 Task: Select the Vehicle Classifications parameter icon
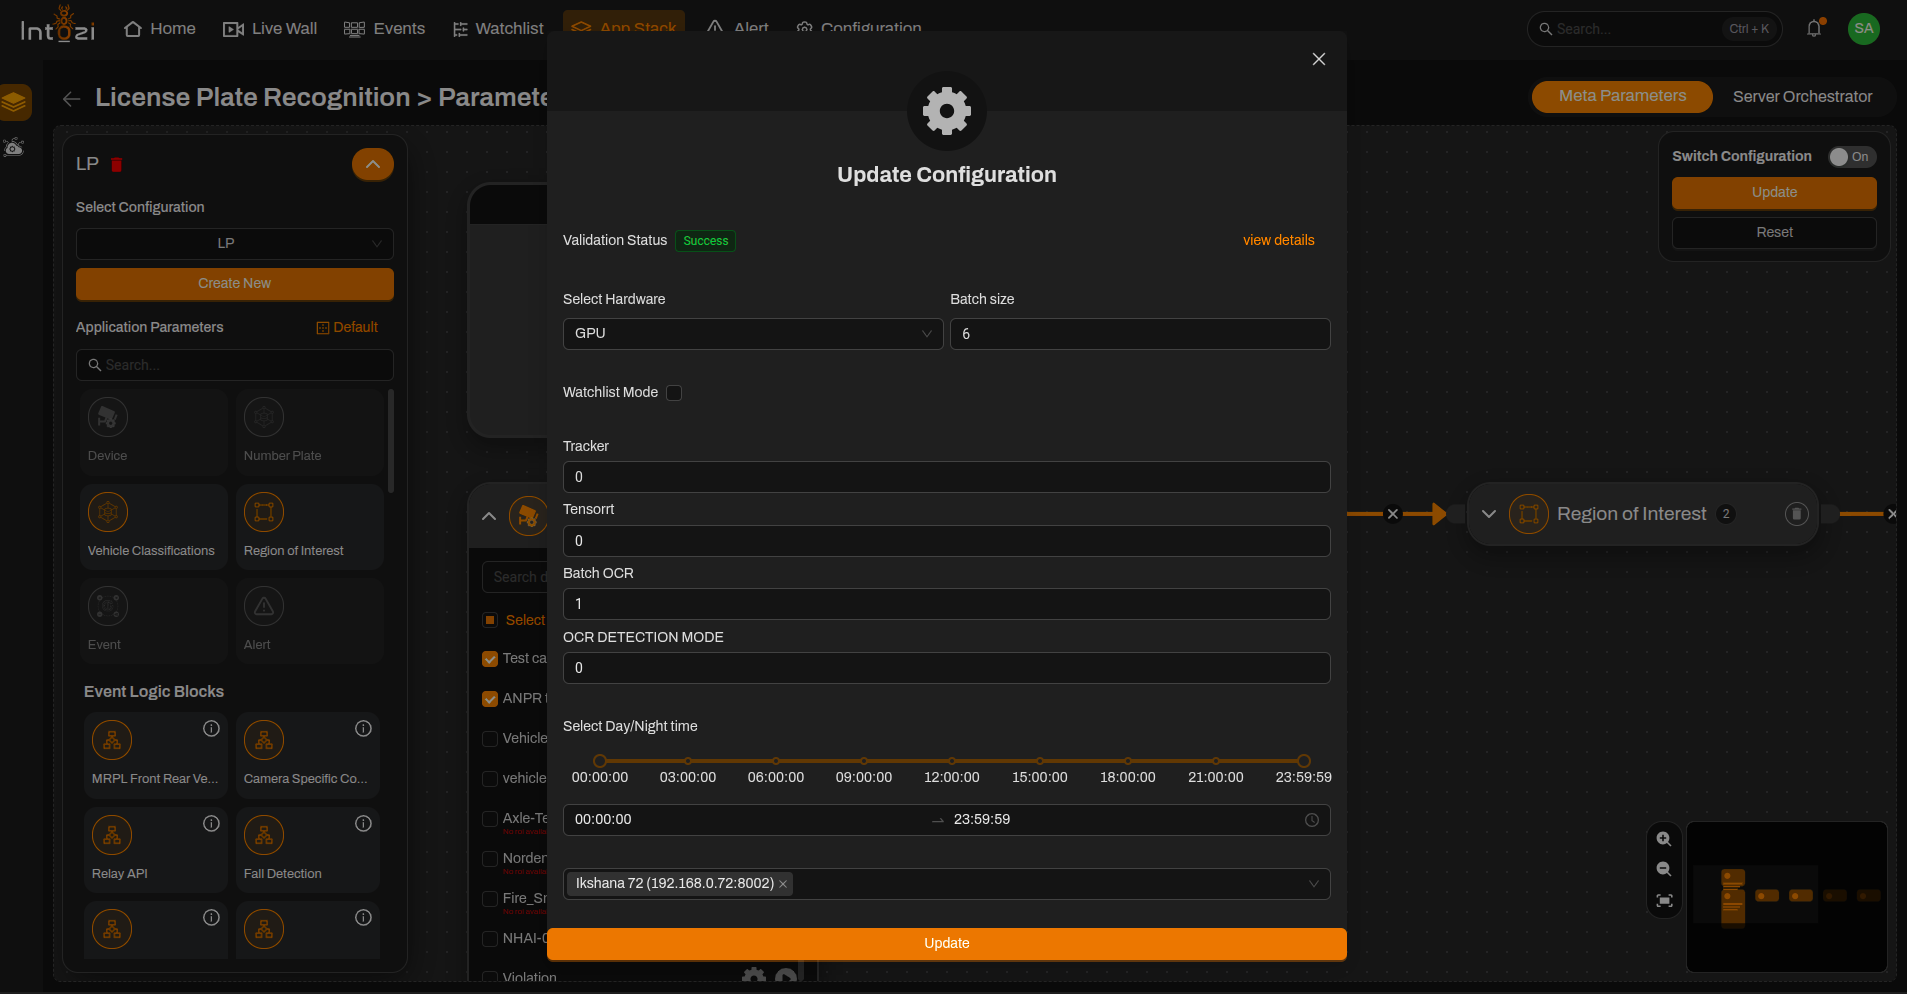coord(108,512)
